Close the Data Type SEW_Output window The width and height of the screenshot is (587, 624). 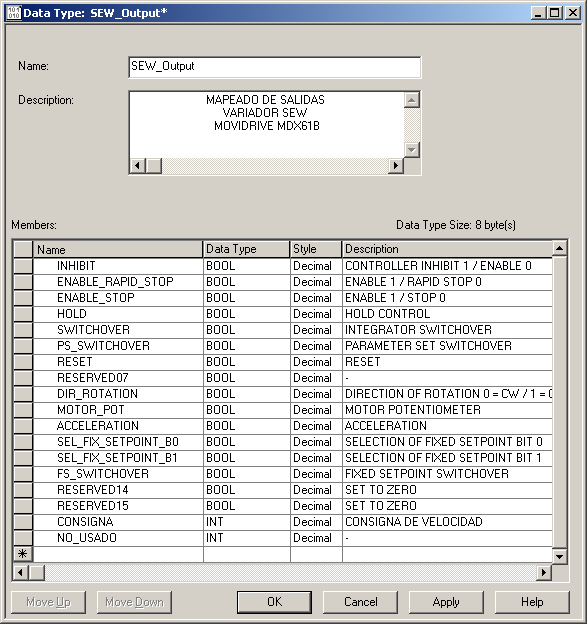click(x=573, y=13)
